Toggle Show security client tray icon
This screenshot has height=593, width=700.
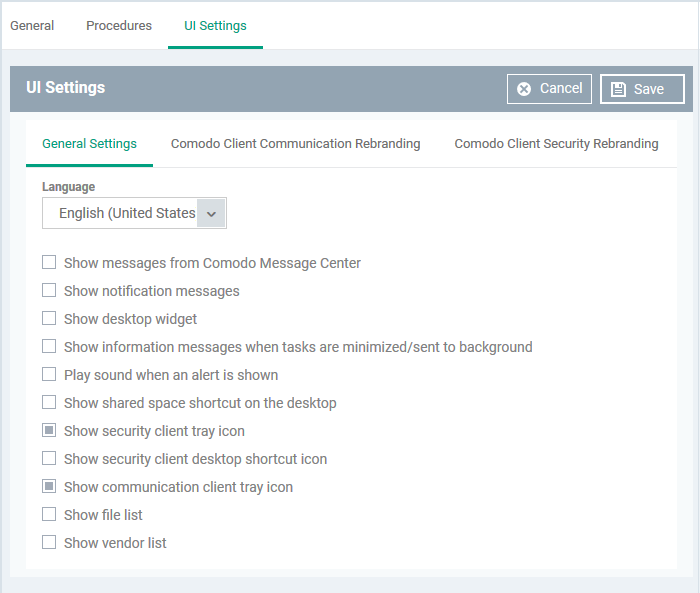[49, 430]
